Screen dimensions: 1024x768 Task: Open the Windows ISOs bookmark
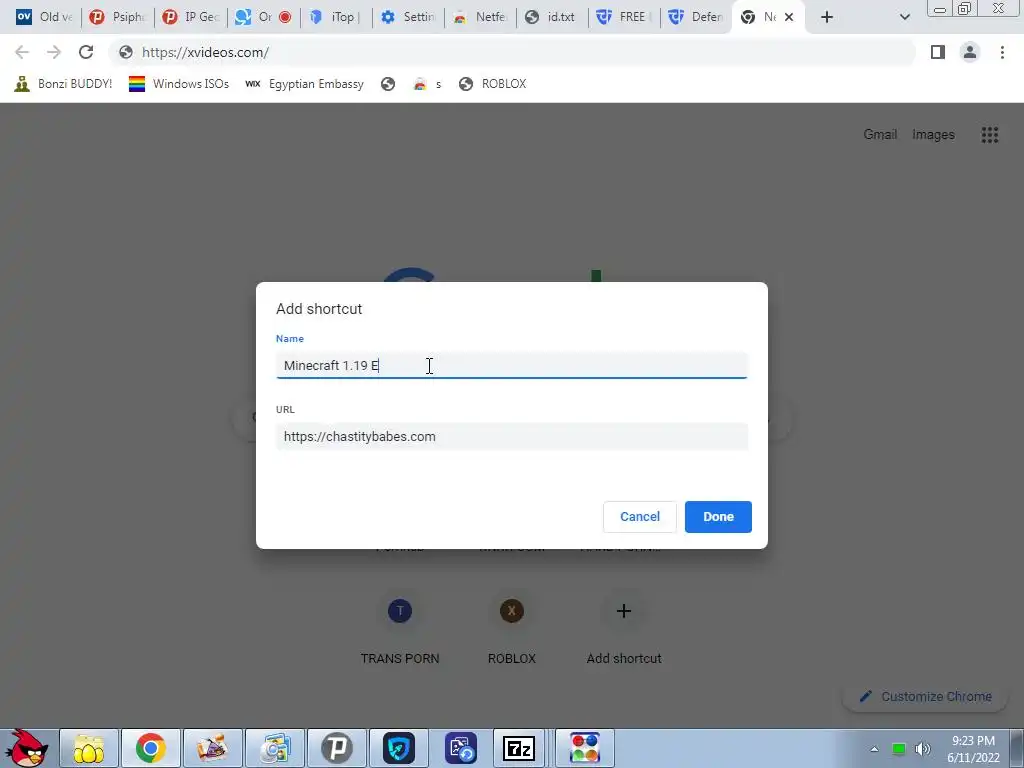(x=179, y=84)
